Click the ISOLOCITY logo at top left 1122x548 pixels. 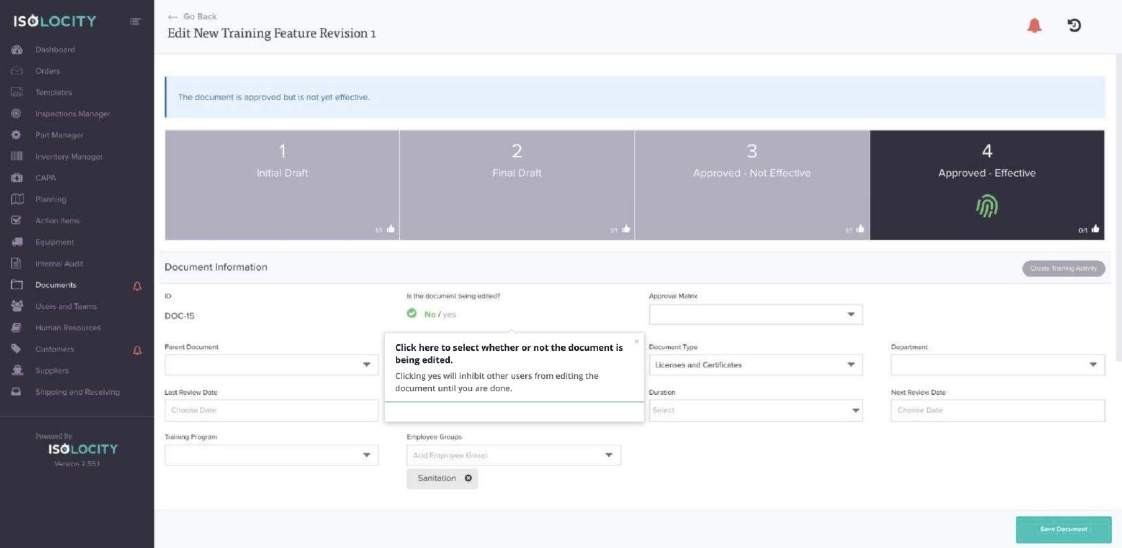54,21
